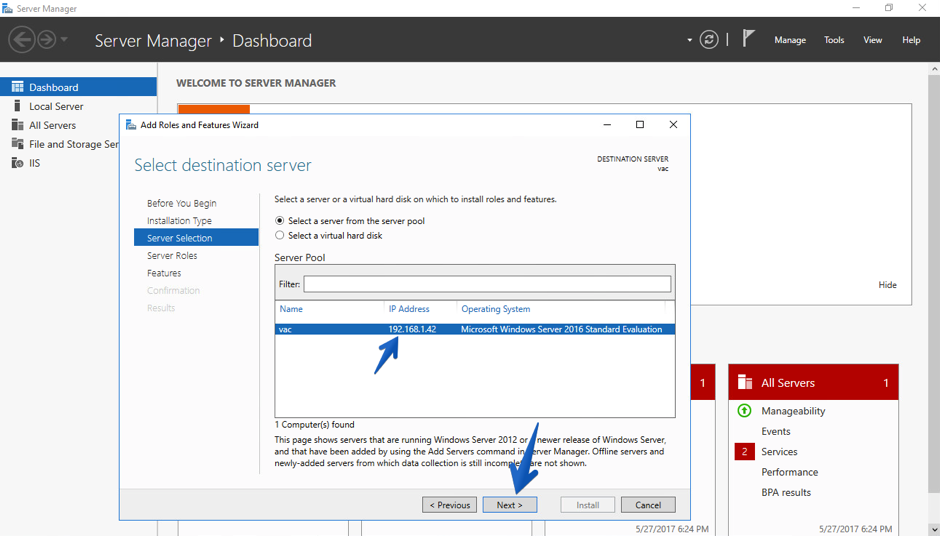
Task: Open Performance in All Servers tile
Action: pos(790,472)
